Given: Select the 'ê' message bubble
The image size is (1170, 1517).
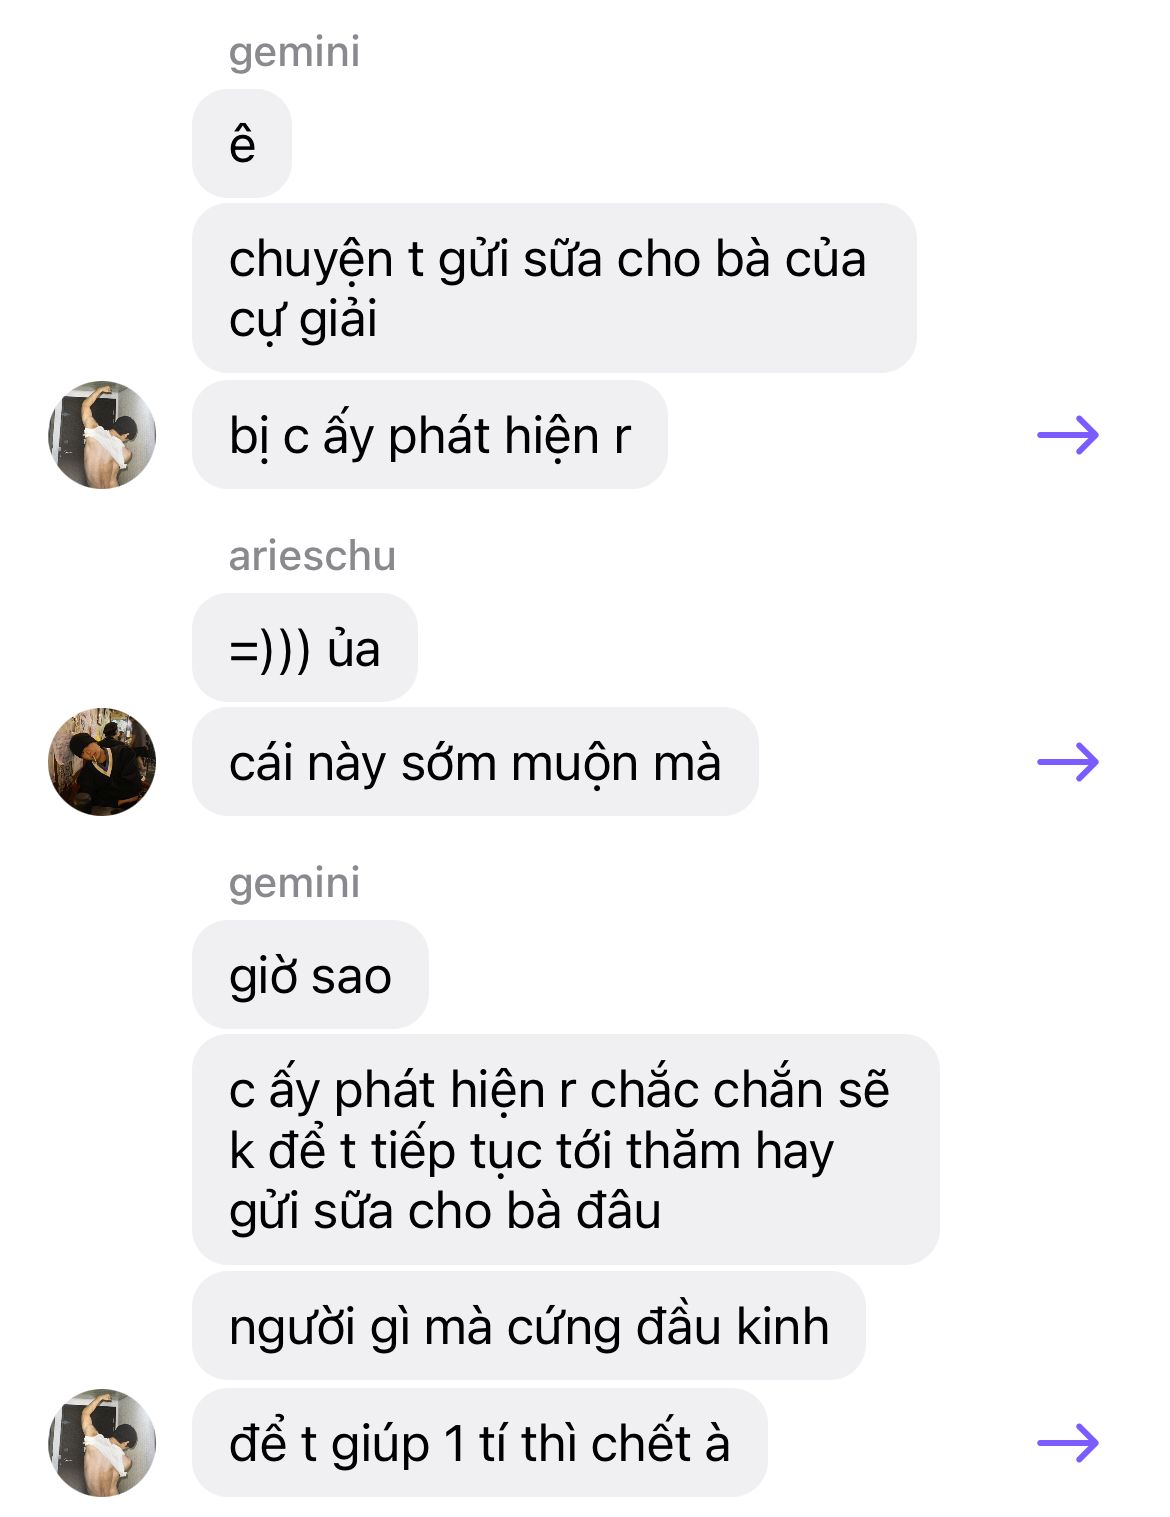Looking at the screenshot, I should point(242,144).
